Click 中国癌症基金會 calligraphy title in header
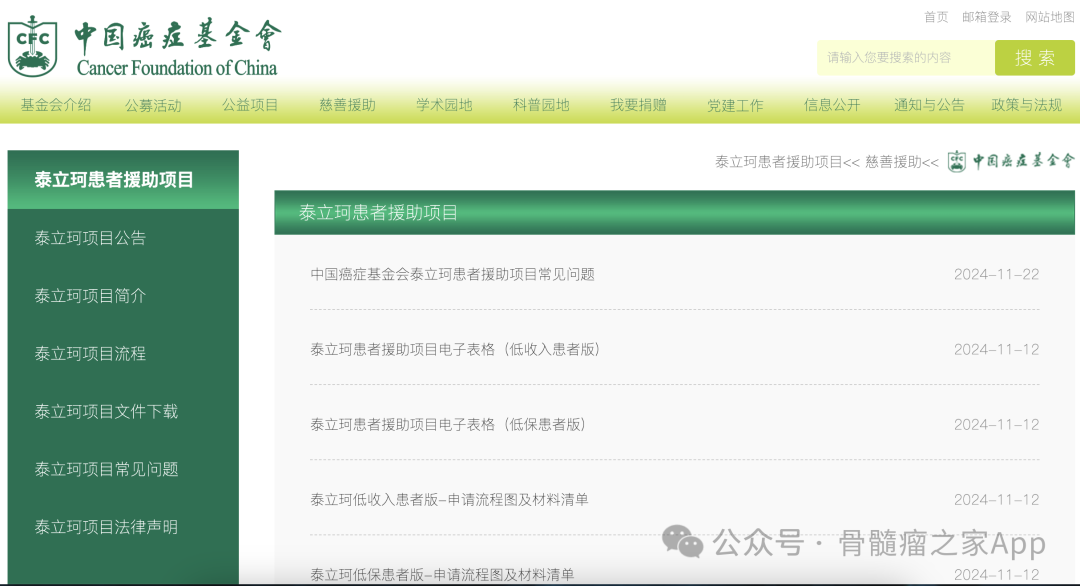Image resolution: width=1080 pixels, height=586 pixels. [x=178, y=36]
